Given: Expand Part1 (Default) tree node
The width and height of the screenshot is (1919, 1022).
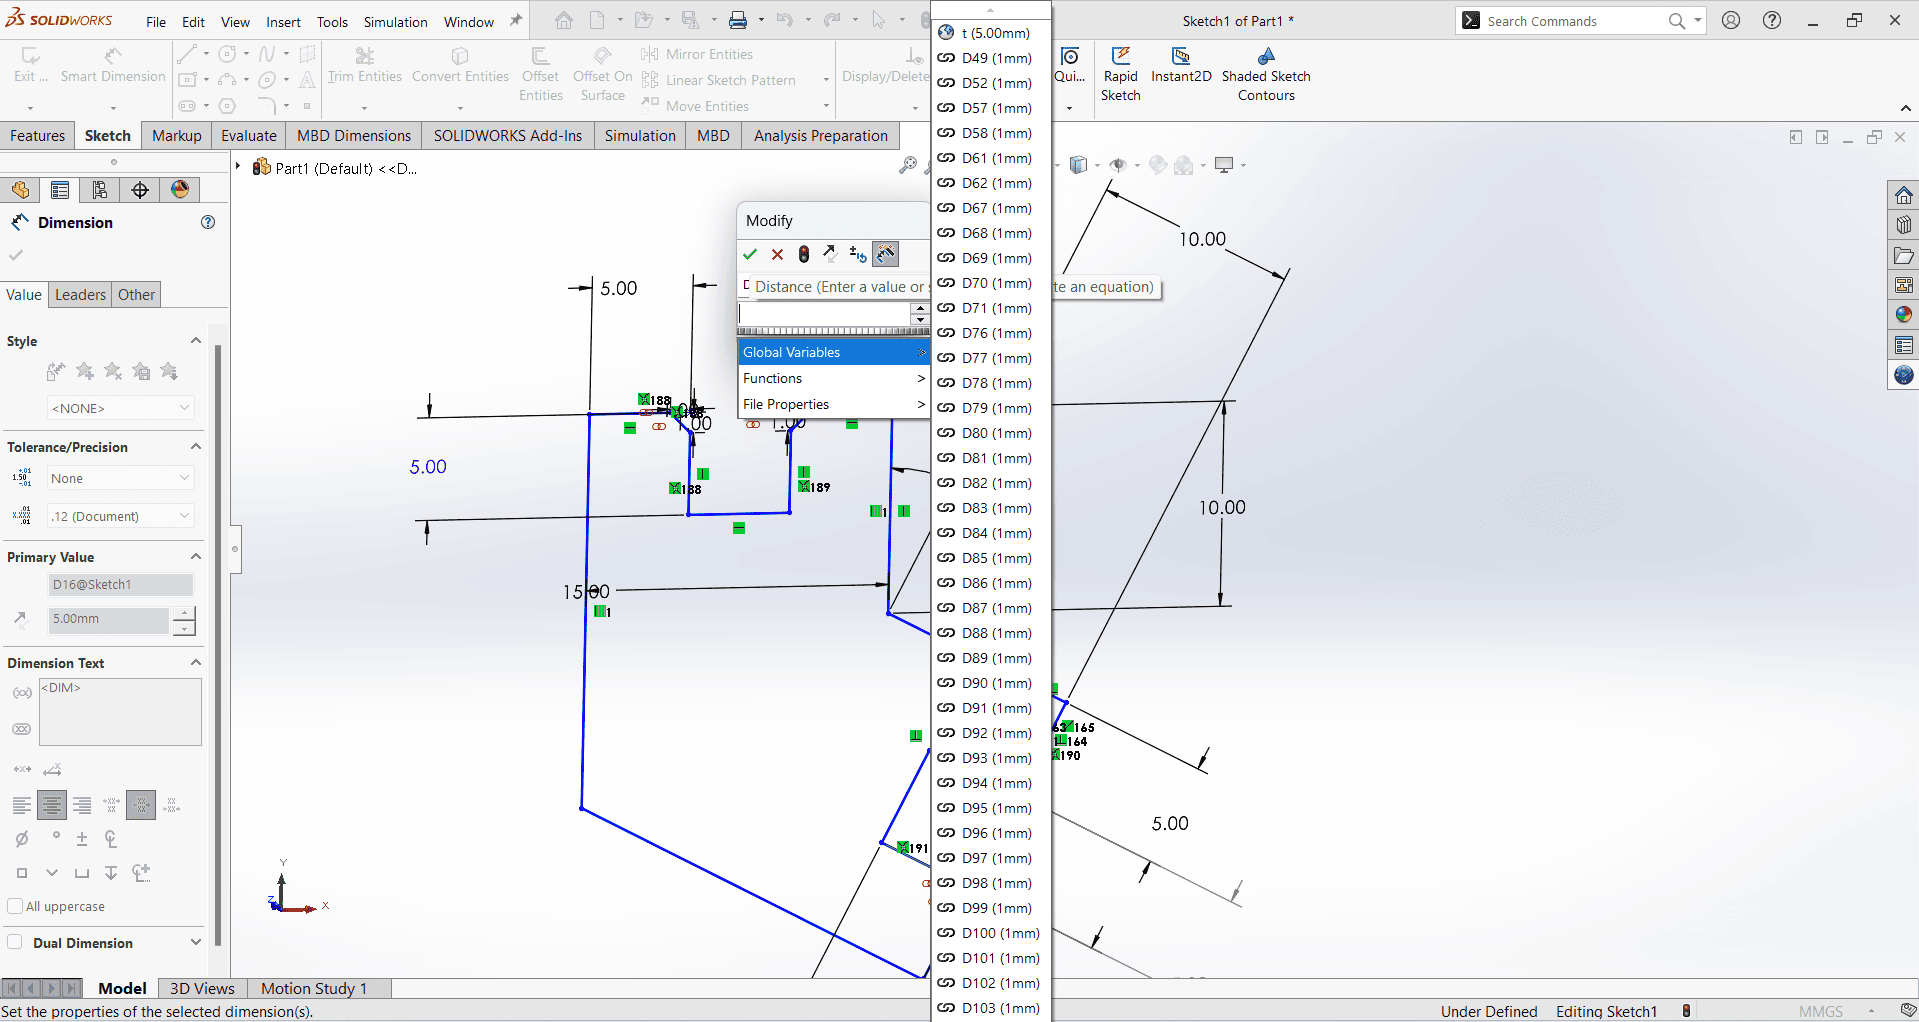Looking at the screenshot, I should point(238,167).
